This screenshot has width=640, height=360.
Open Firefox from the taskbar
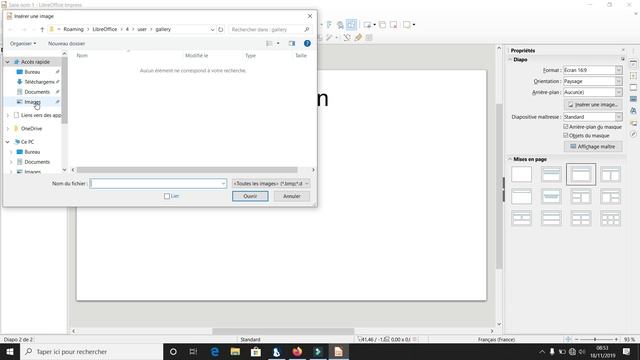click(x=297, y=352)
